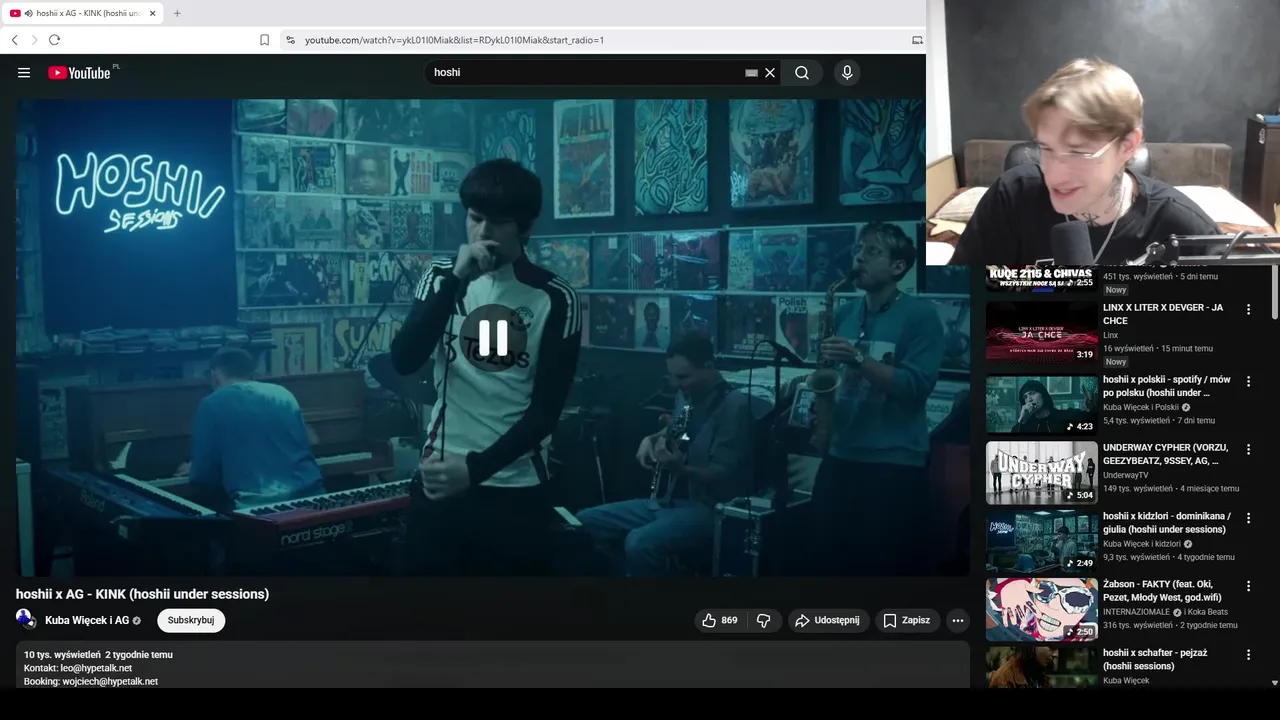The image size is (1280, 720).
Task: Open the Kuba Więcek i AG channel avatar
Action: click(25, 619)
